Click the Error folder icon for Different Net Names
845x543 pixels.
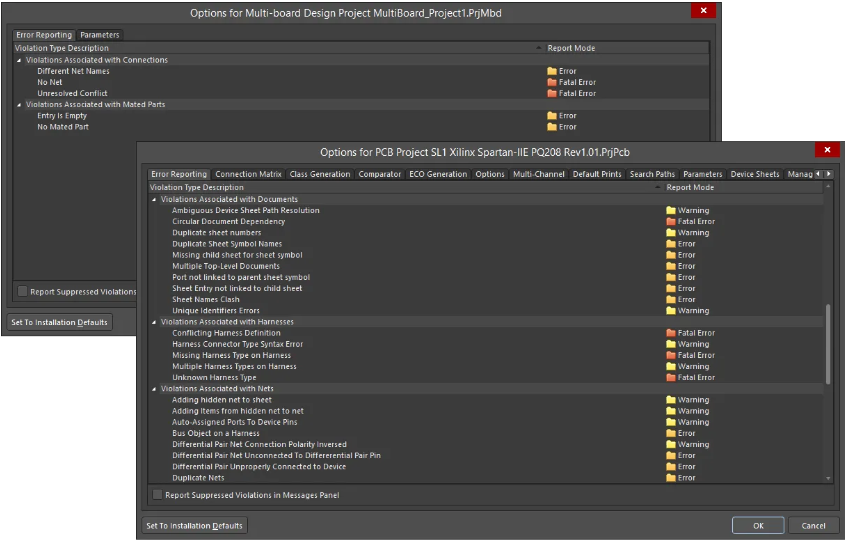(x=551, y=72)
